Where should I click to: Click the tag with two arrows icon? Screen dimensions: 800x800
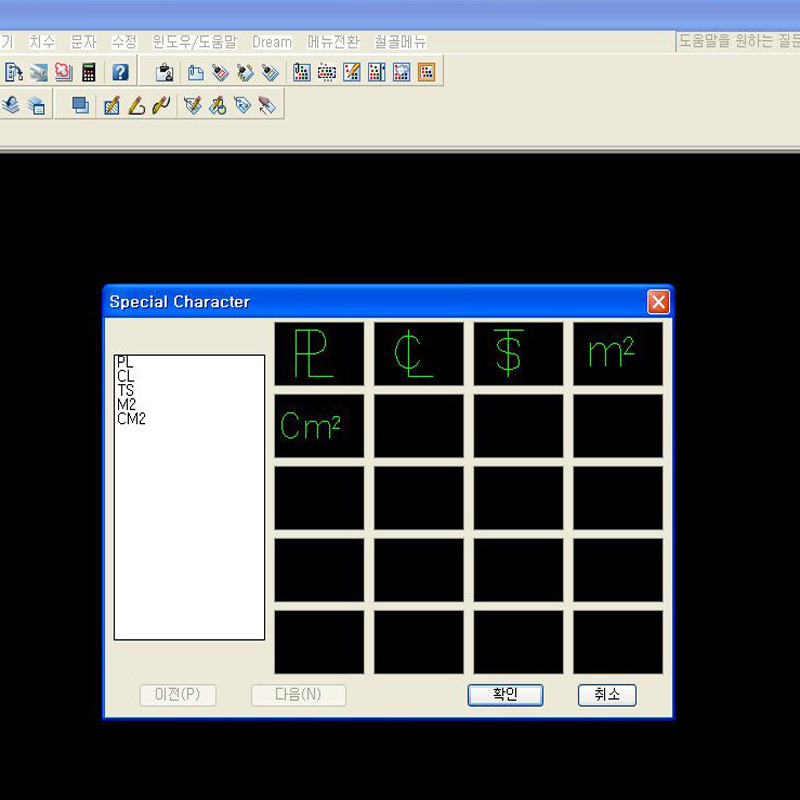pyautogui.click(x=243, y=105)
